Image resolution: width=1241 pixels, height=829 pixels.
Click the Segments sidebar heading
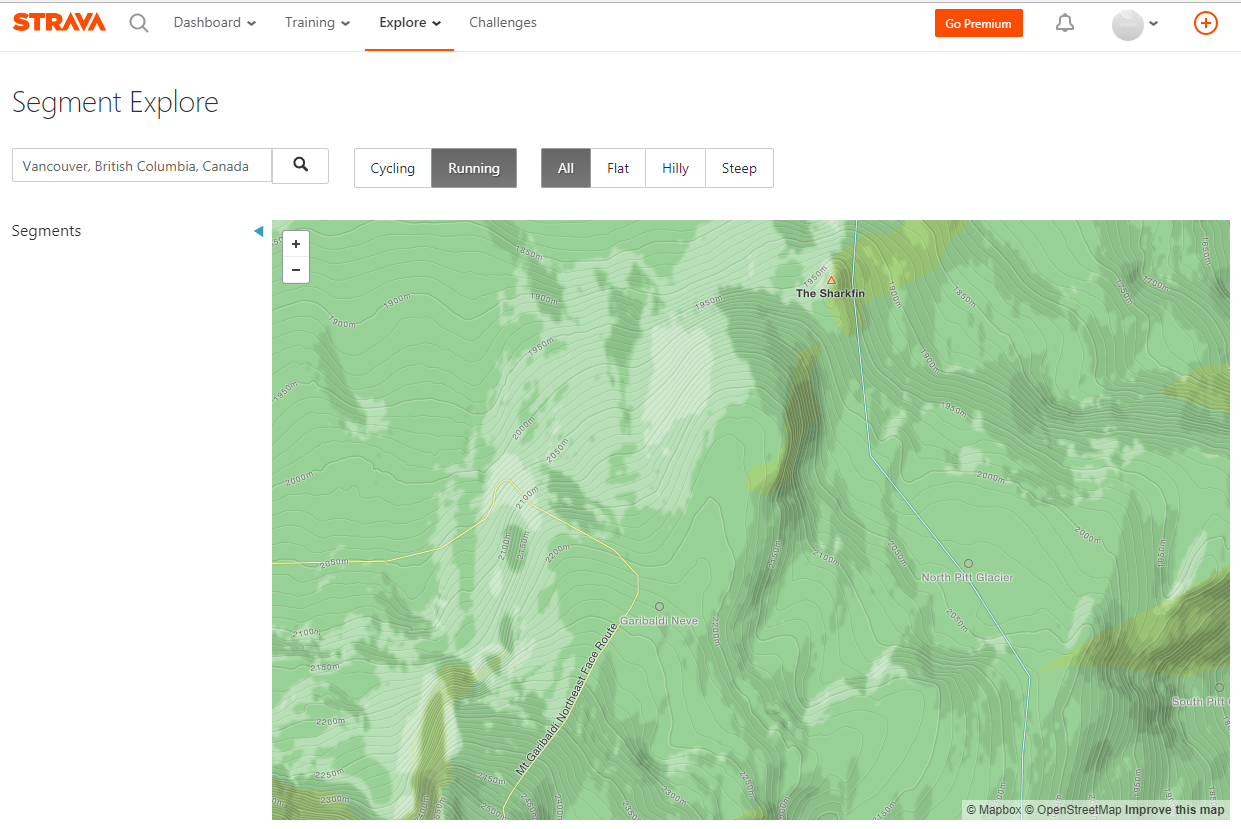[46, 231]
